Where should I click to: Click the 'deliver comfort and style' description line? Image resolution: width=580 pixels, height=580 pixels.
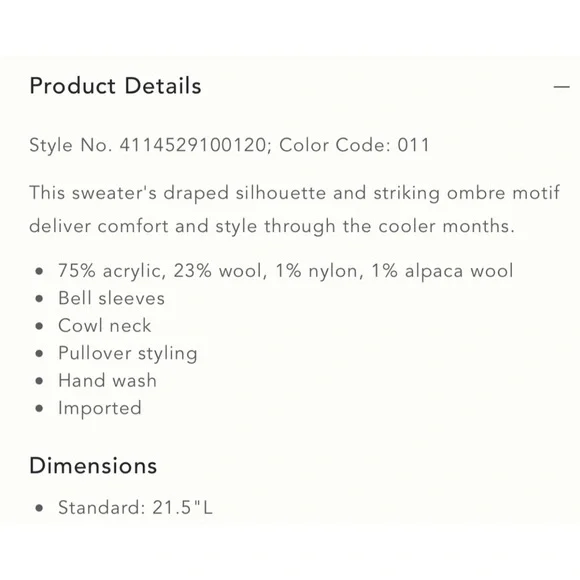(272, 226)
